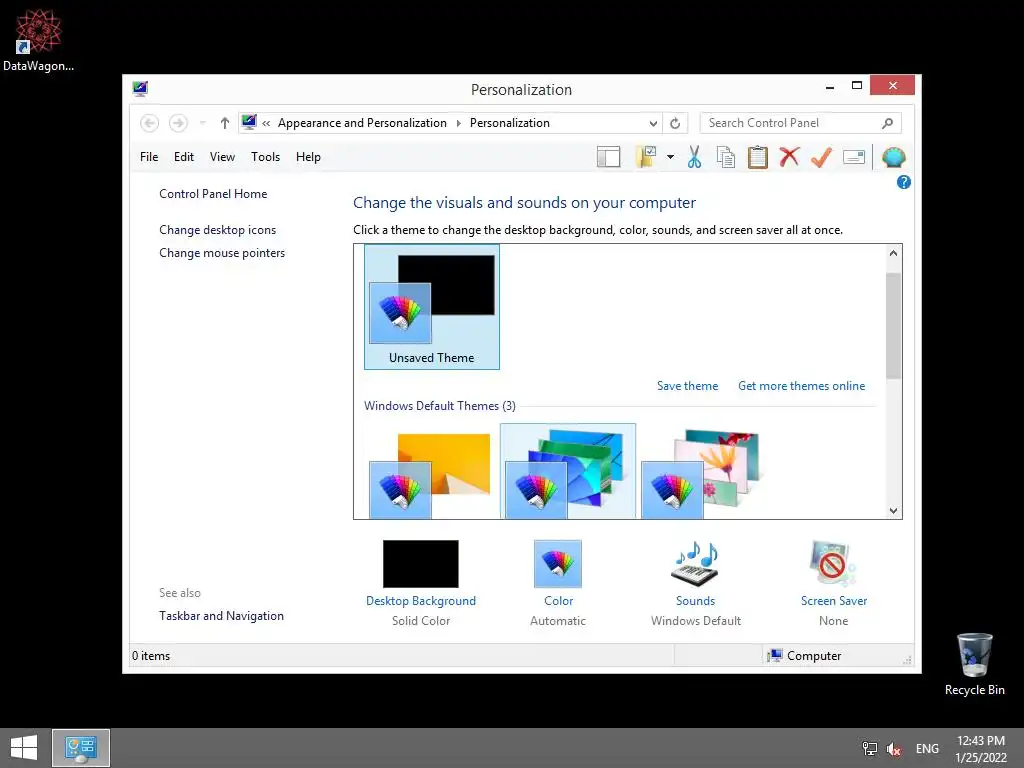This screenshot has height=768, width=1024.
Task: Click the themes list scrollbar thumb
Action: pos(893,326)
